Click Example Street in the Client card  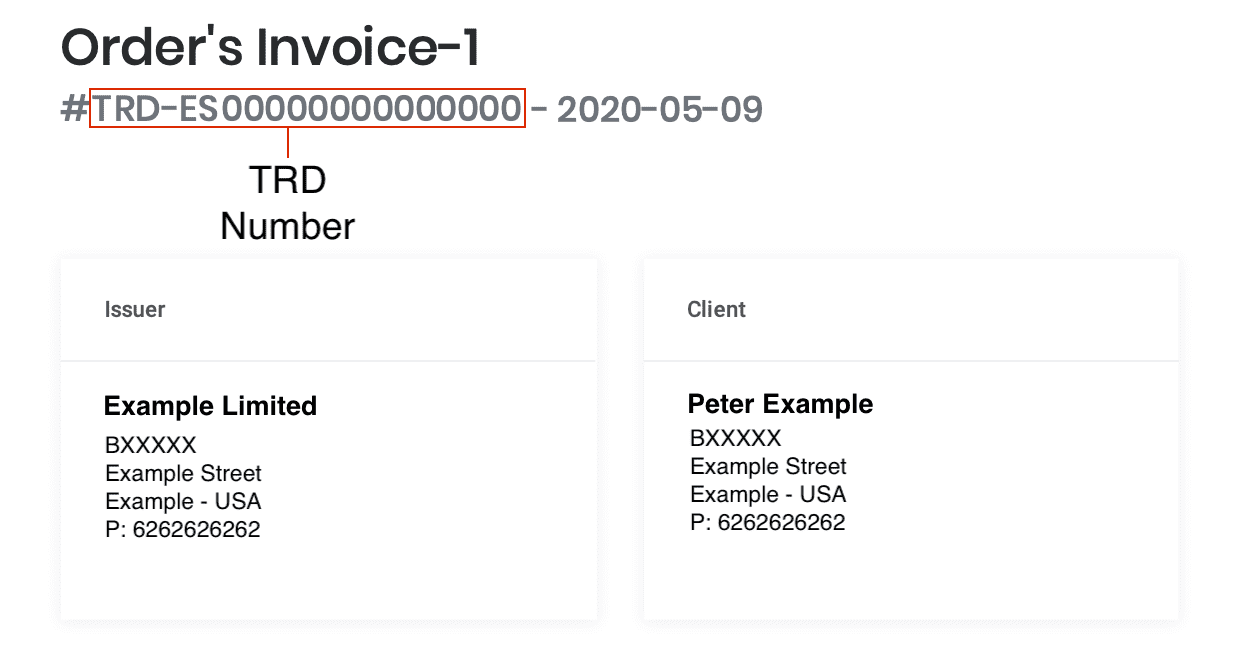click(x=768, y=466)
